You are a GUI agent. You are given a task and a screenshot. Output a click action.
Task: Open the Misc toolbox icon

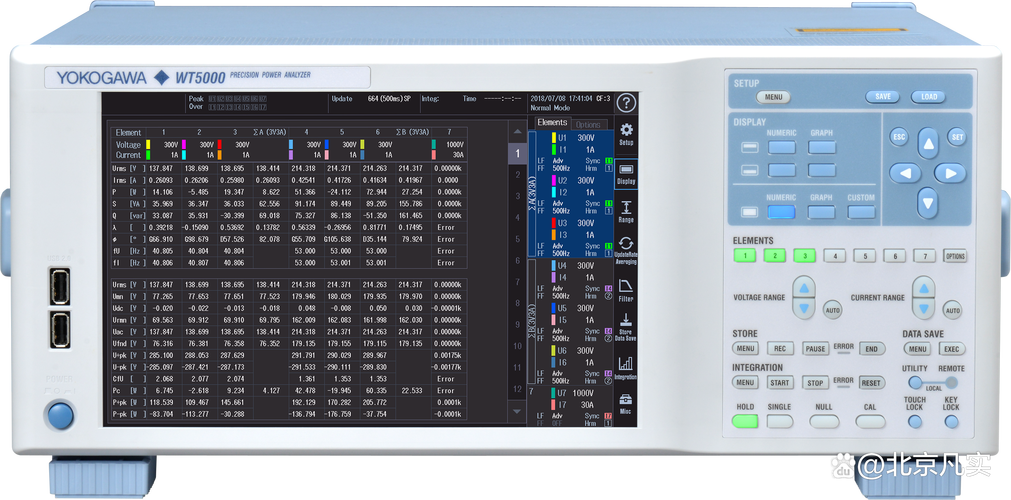(626, 404)
